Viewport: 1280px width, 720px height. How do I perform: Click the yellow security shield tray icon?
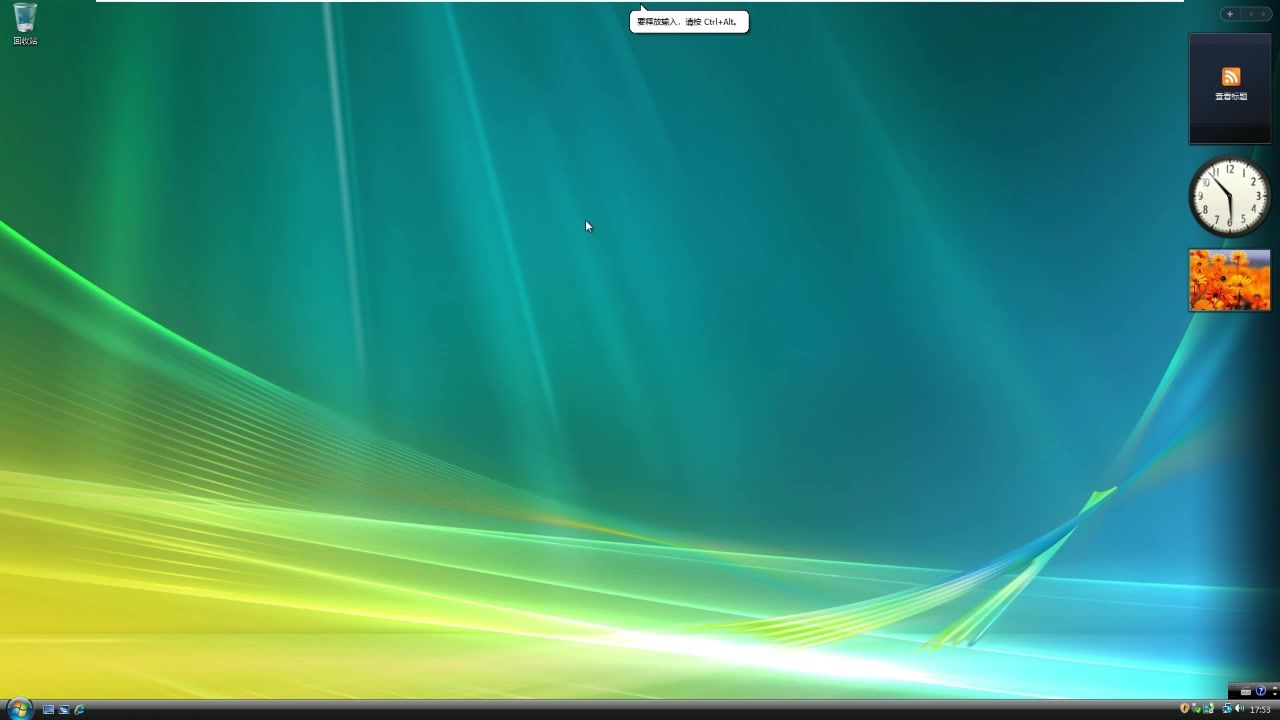coord(1184,708)
